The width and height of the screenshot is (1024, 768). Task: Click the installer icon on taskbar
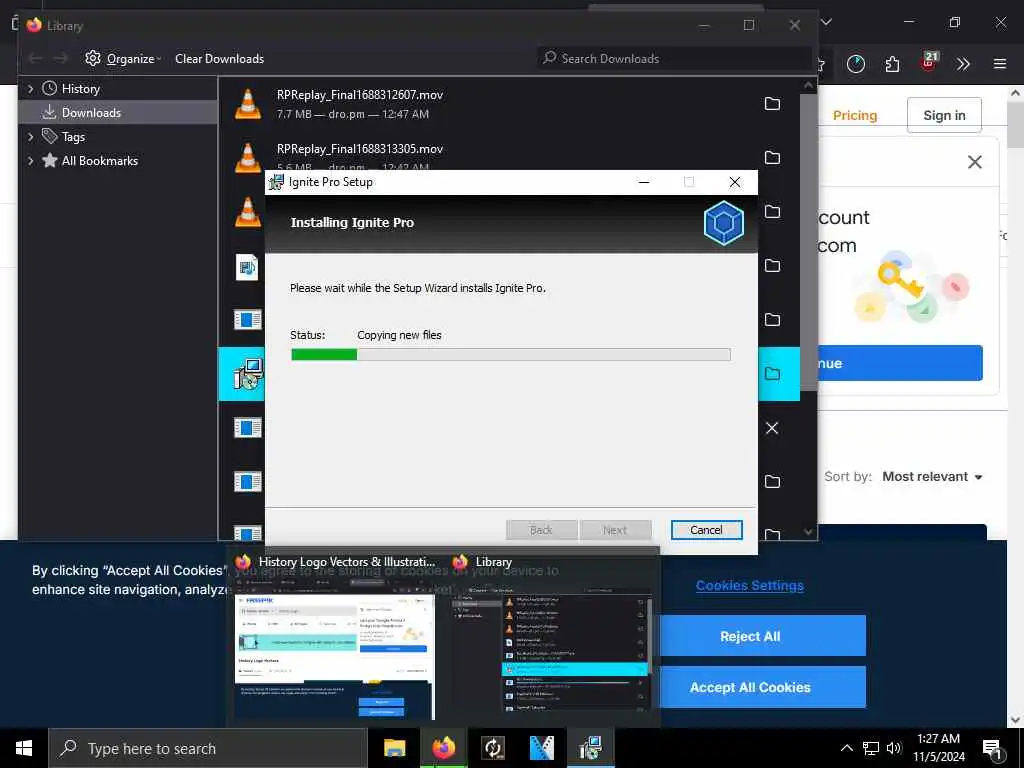click(x=590, y=748)
